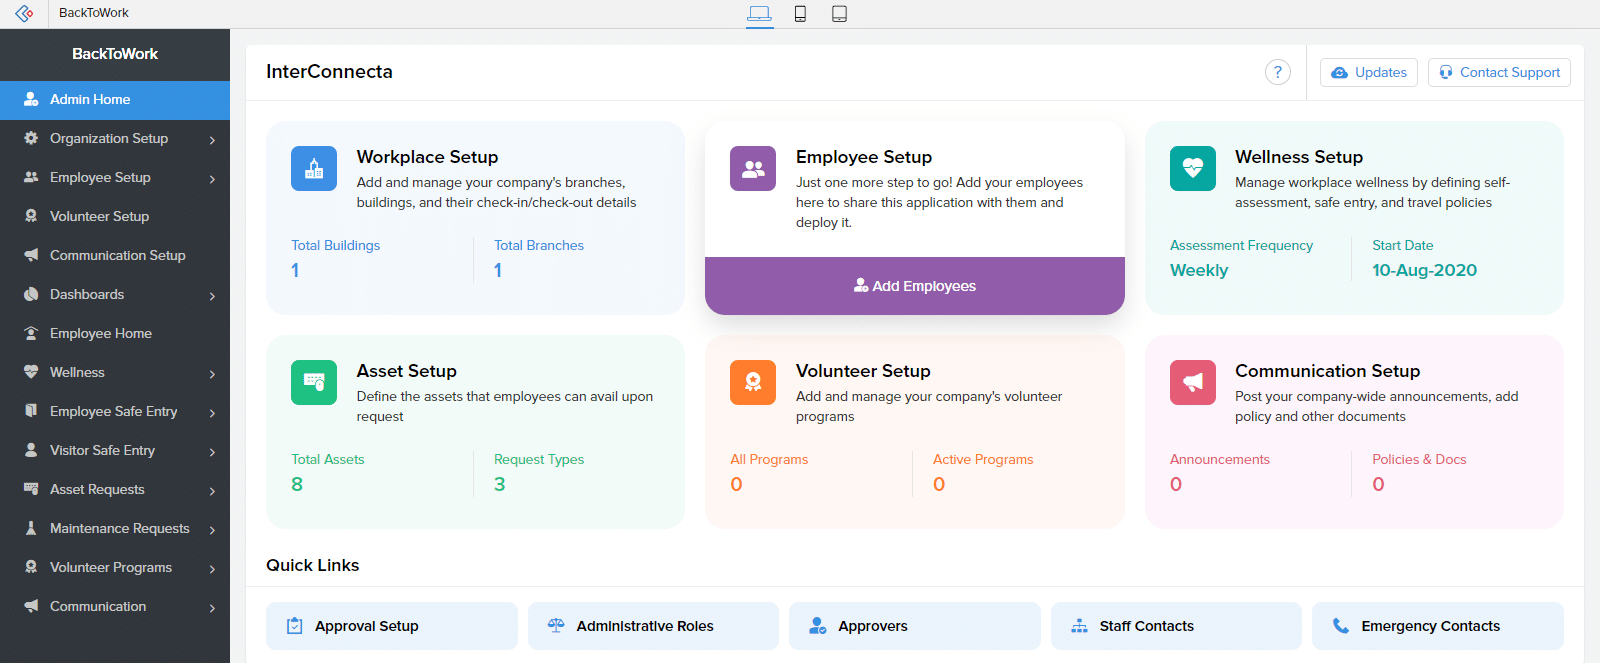Viewport: 1600px width, 663px height.
Task: Click the Asset Requests icon in sidebar
Action: tap(31, 489)
